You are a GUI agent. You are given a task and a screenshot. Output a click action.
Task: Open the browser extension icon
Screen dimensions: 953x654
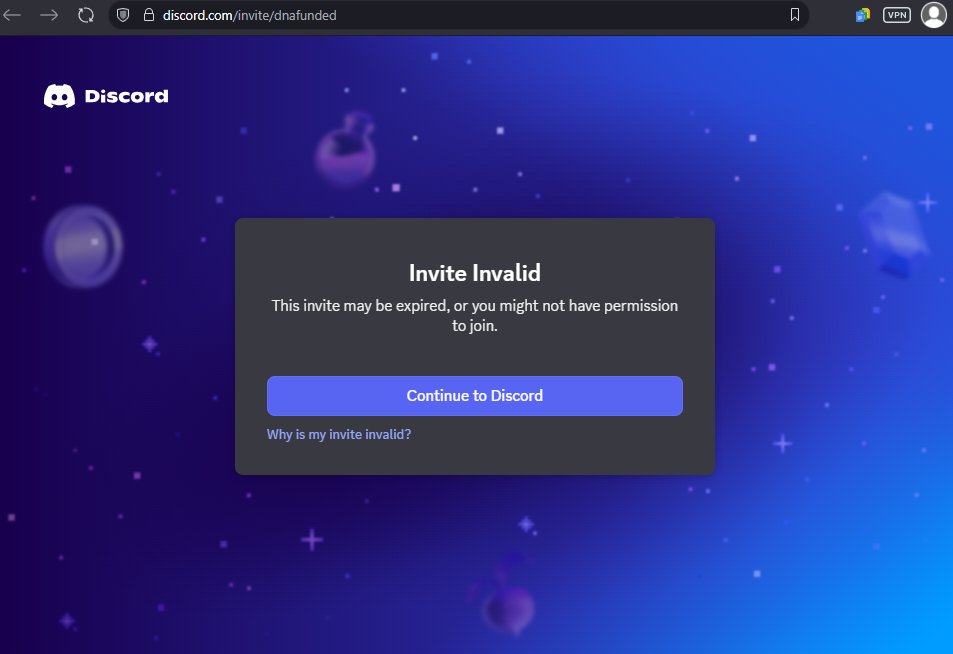862,15
